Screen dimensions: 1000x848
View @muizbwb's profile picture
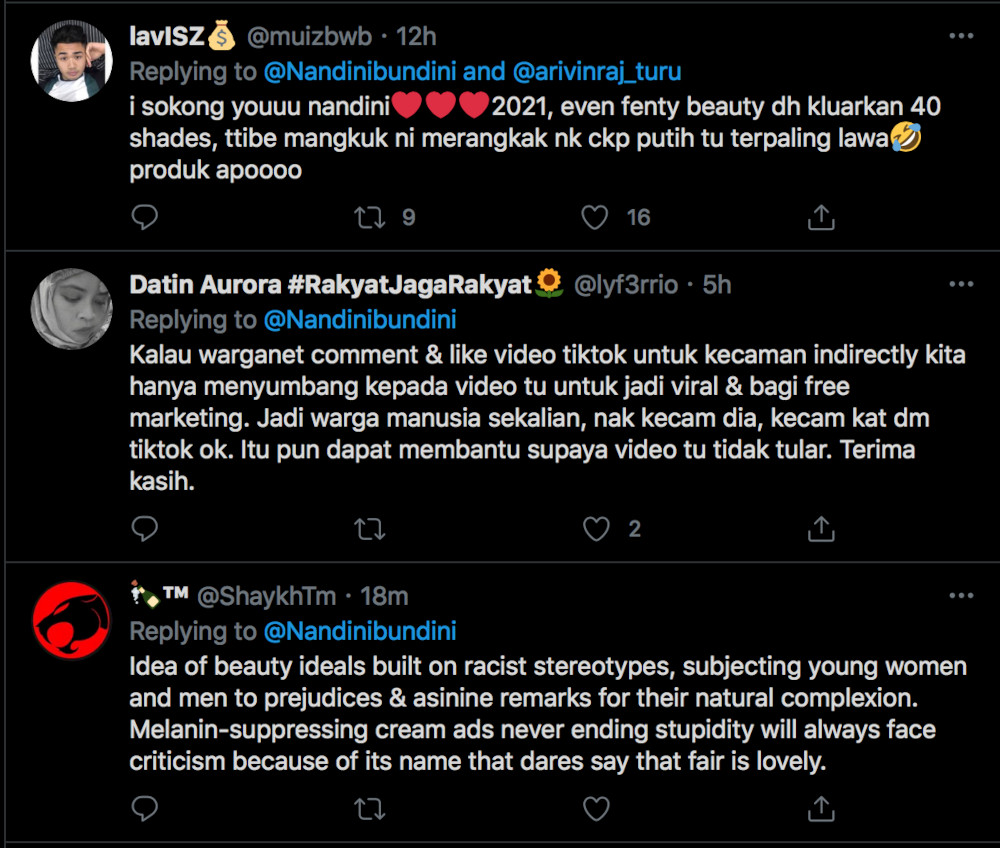71,60
